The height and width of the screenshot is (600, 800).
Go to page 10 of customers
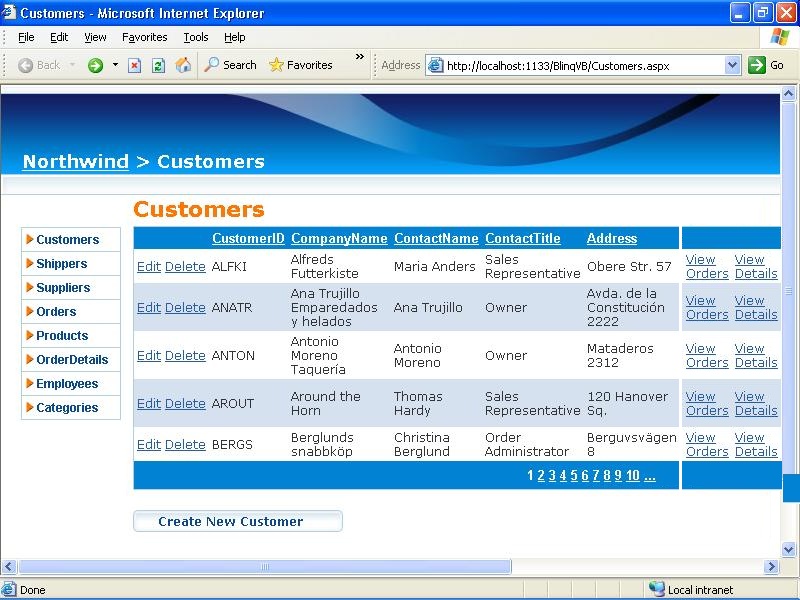click(633, 476)
